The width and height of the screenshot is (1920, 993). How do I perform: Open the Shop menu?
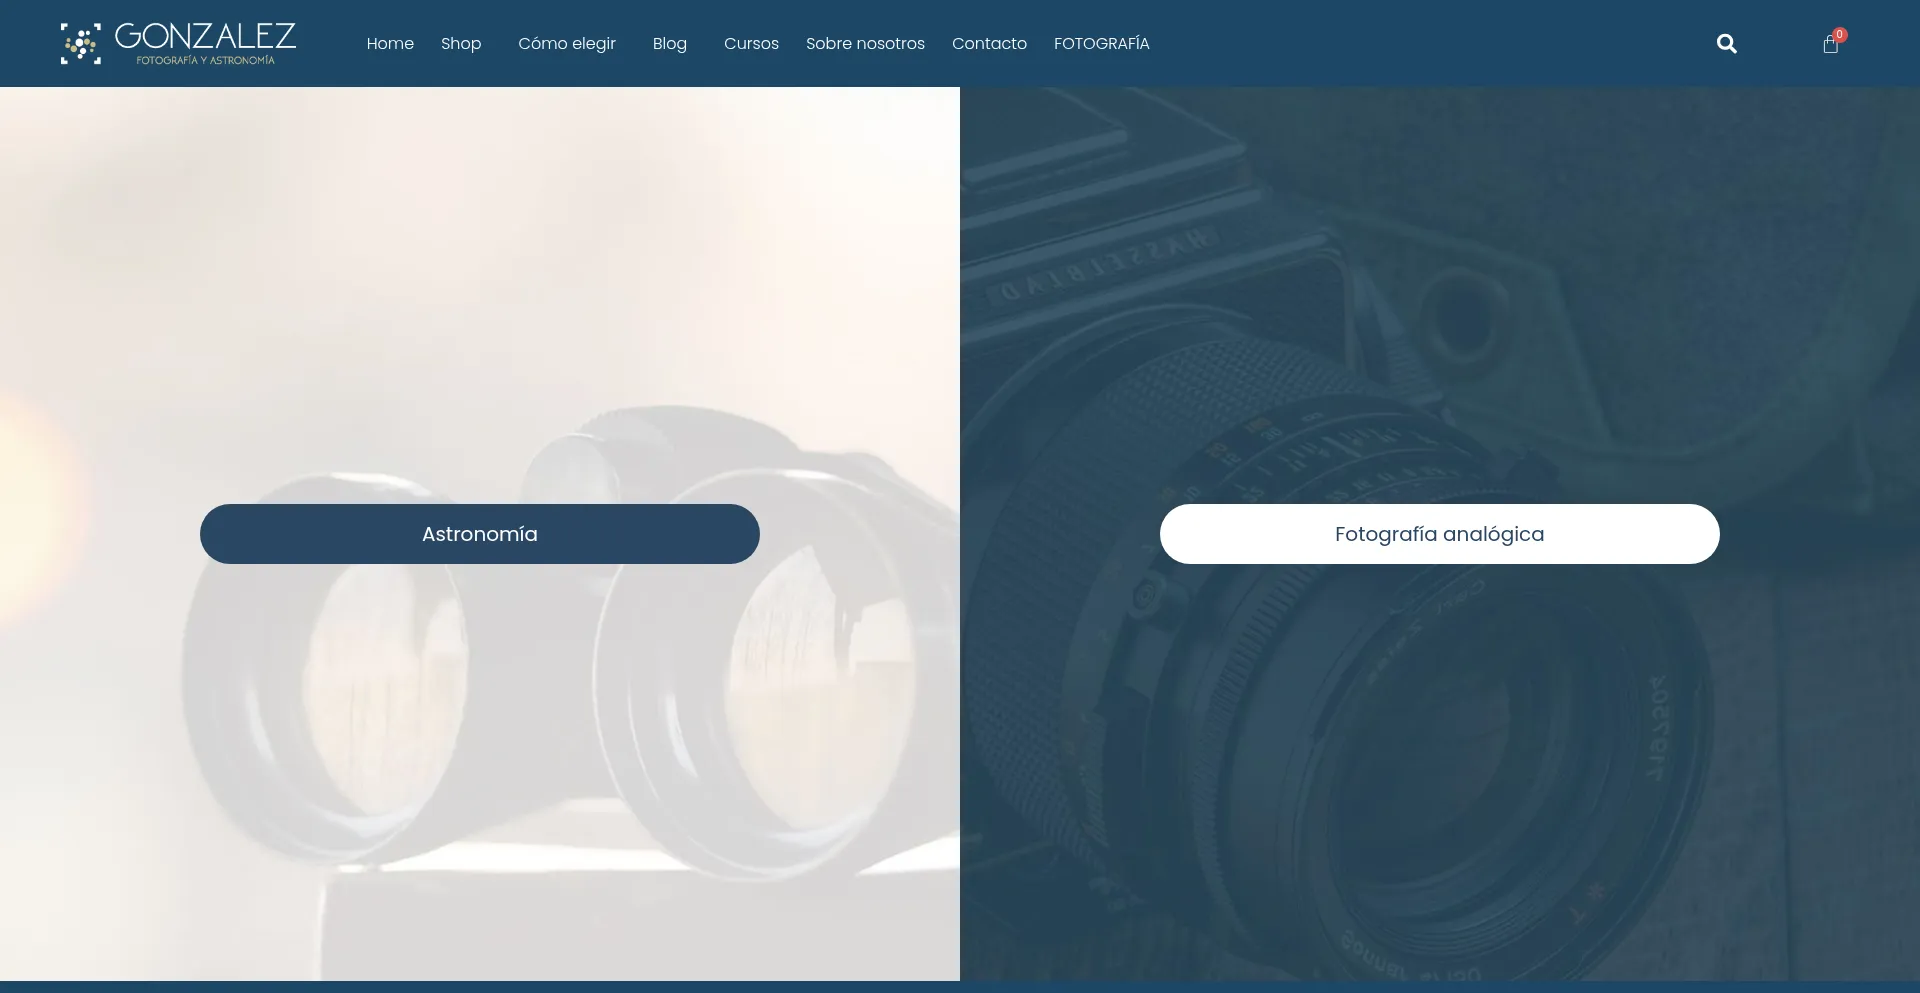click(461, 44)
